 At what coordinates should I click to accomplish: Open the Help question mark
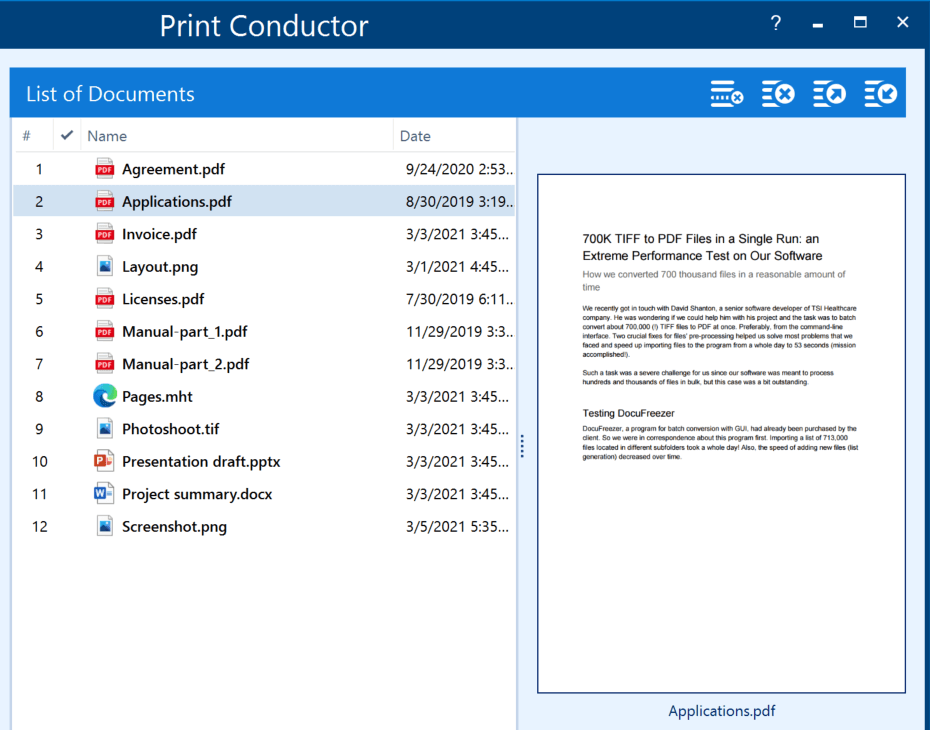tap(776, 23)
